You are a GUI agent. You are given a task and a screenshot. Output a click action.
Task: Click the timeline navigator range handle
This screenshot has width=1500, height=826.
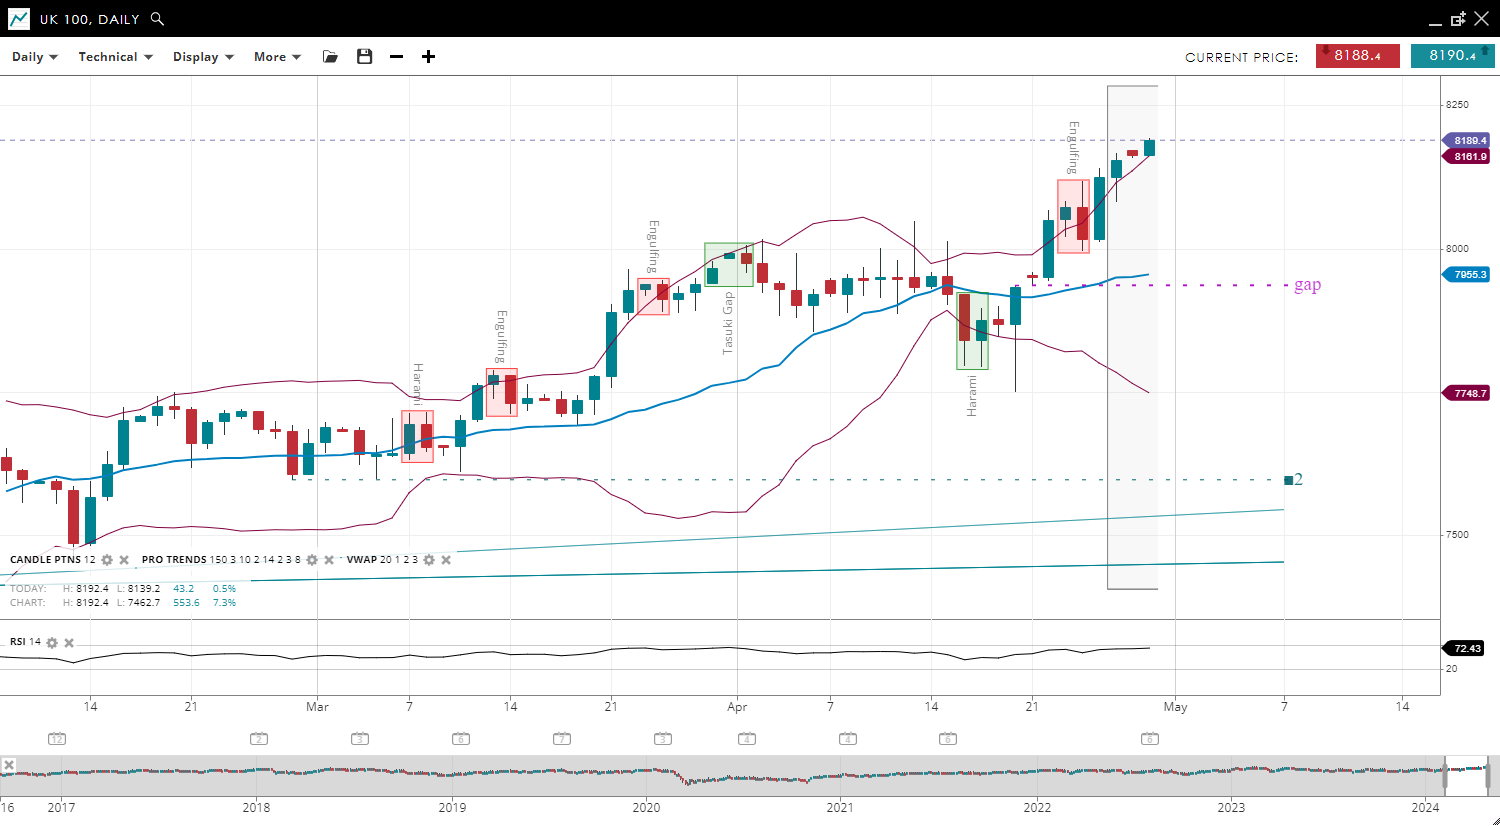(x=1445, y=775)
